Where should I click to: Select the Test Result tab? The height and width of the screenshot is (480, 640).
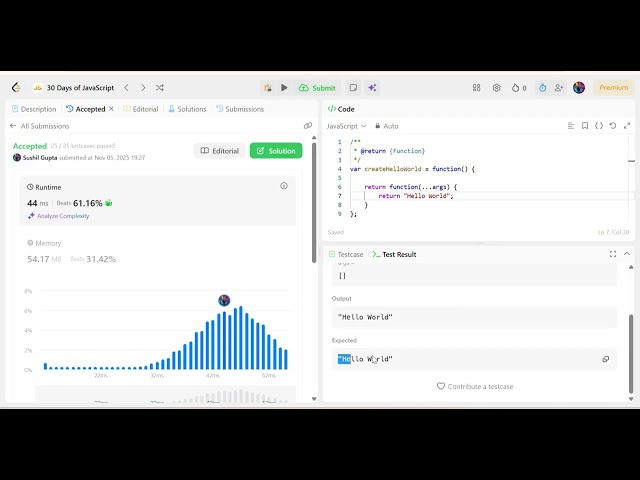click(x=394, y=254)
